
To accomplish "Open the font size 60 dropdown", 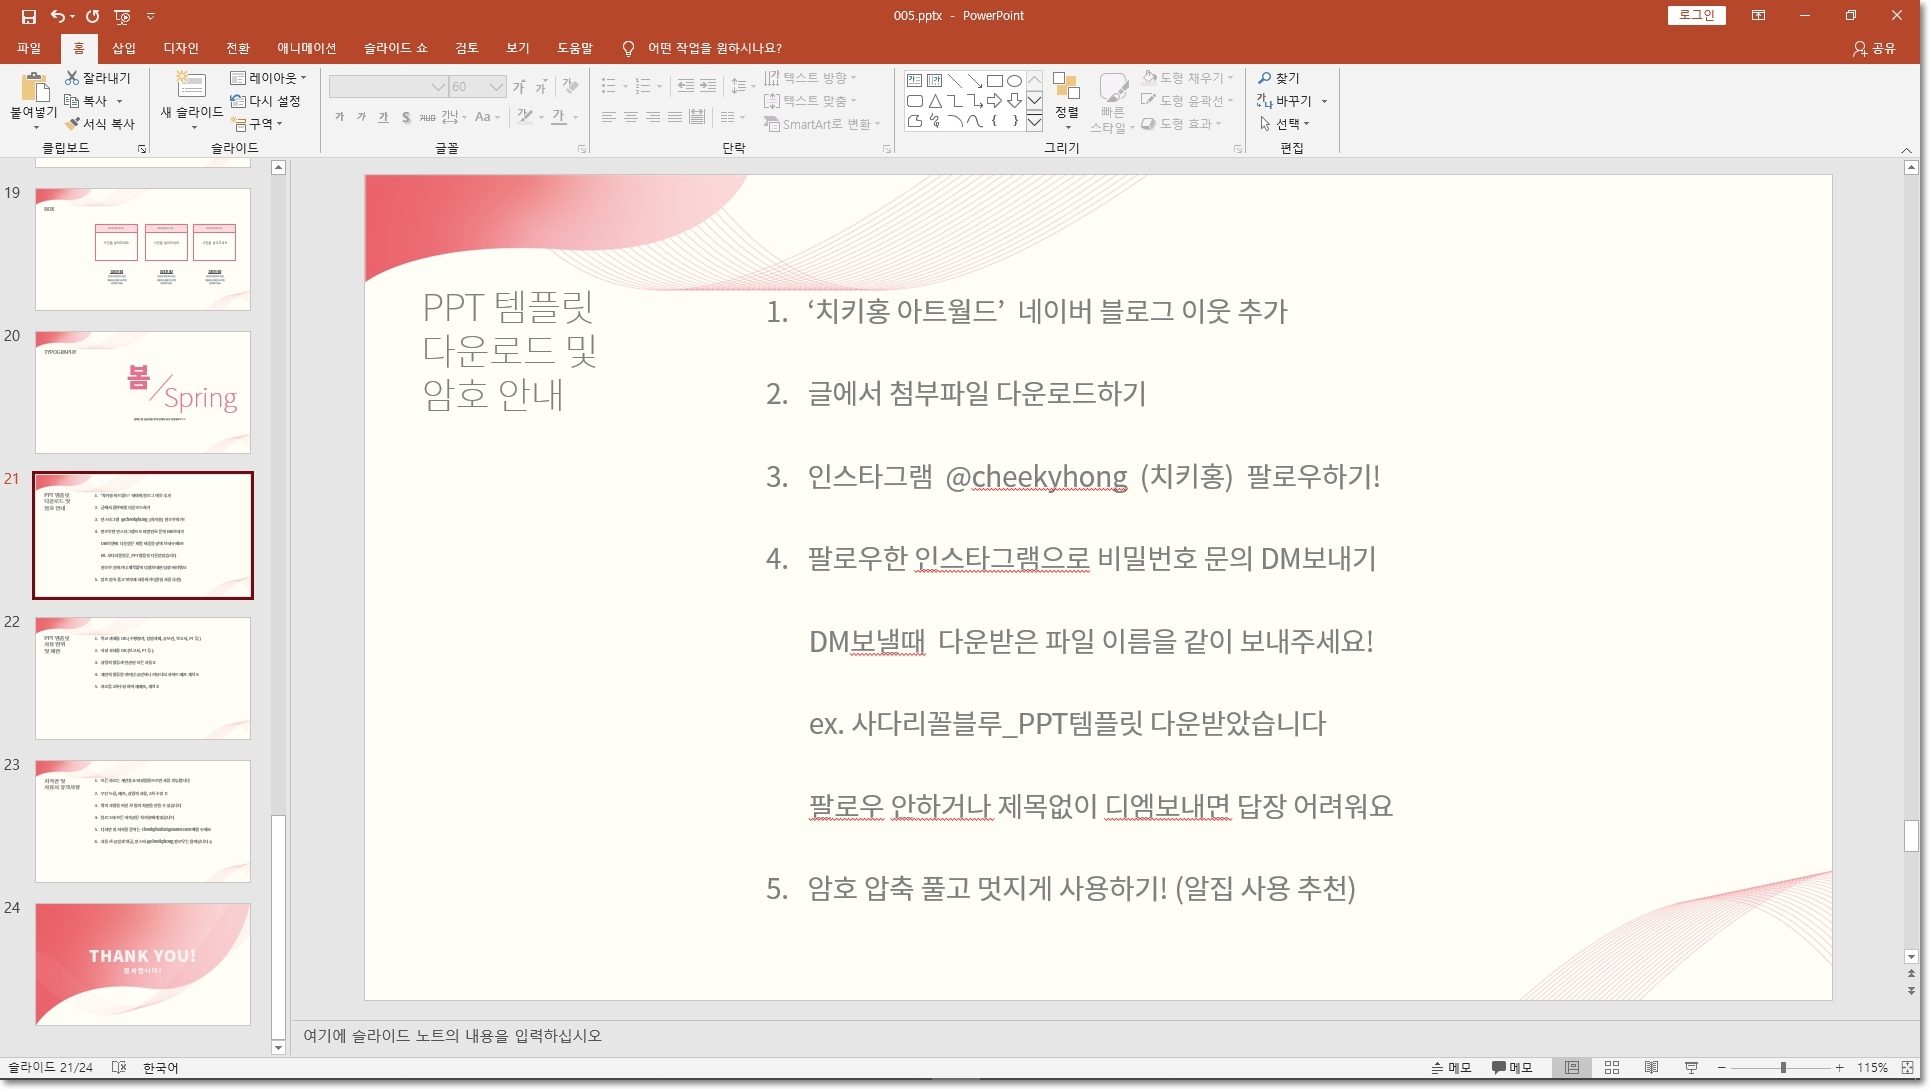I will click(496, 87).
